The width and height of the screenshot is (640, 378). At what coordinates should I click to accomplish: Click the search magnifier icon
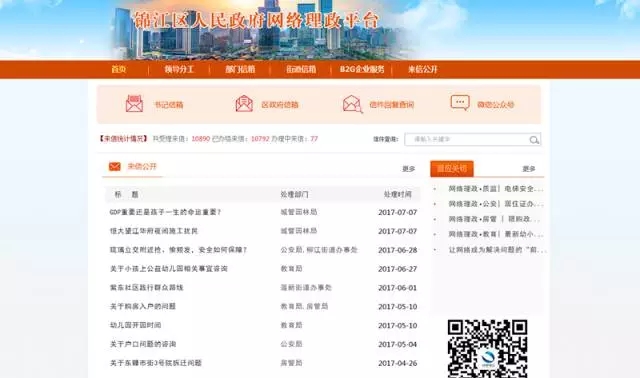534,140
